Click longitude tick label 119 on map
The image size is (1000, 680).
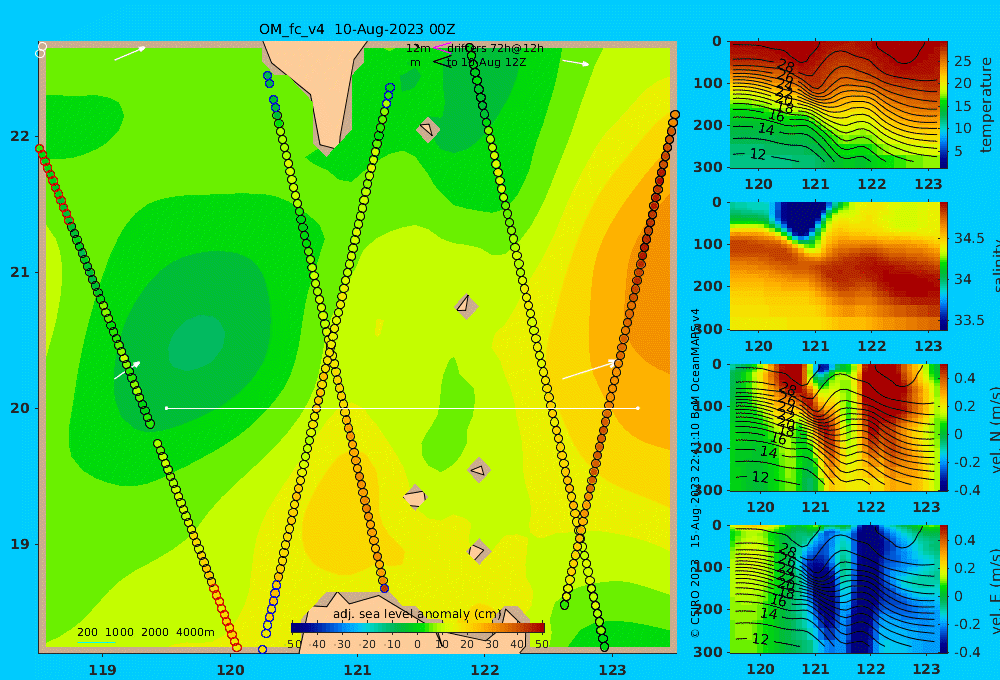[x=102, y=670]
